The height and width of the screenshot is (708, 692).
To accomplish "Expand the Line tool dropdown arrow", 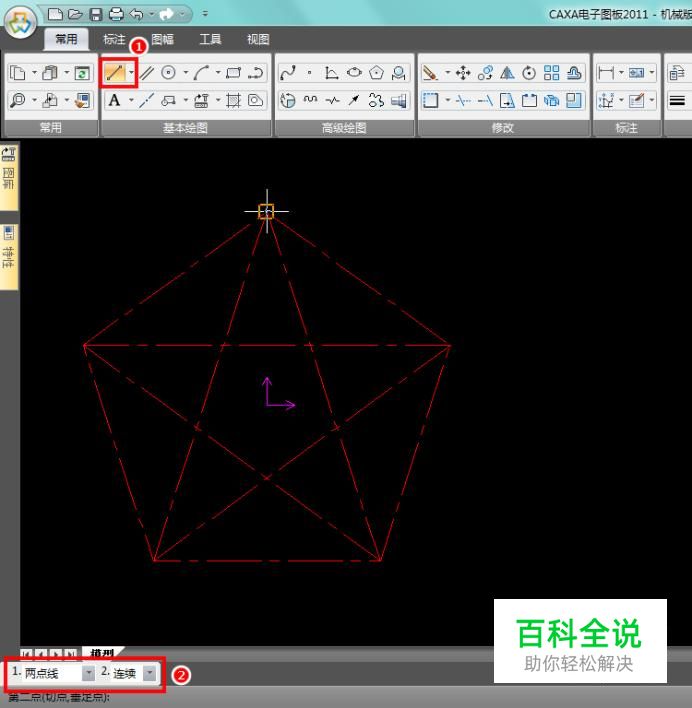I will pos(130,73).
